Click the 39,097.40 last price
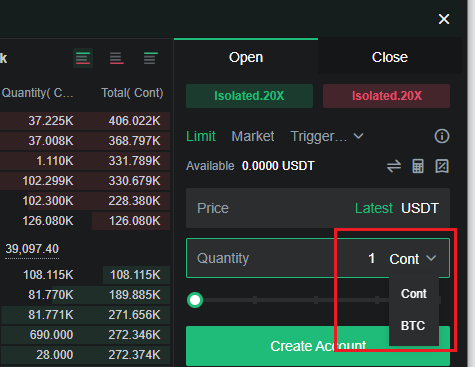The width and height of the screenshot is (475, 367). point(32,249)
